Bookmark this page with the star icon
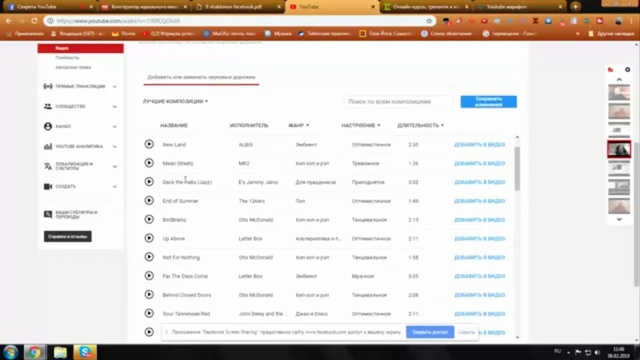This screenshot has width=640, height=360. coord(429,21)
